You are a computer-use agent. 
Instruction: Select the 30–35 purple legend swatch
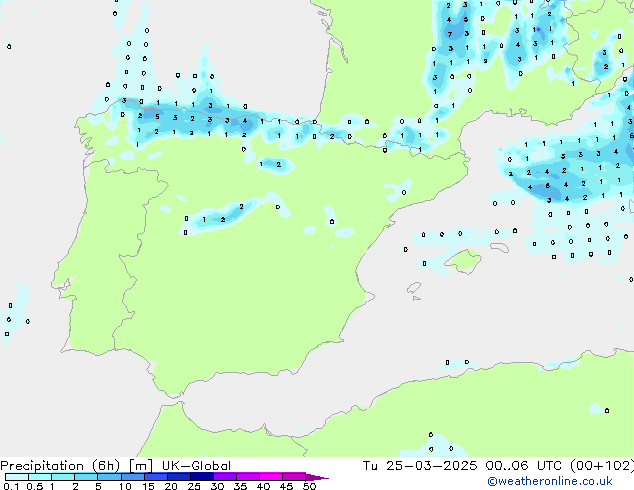pos(224,477)
